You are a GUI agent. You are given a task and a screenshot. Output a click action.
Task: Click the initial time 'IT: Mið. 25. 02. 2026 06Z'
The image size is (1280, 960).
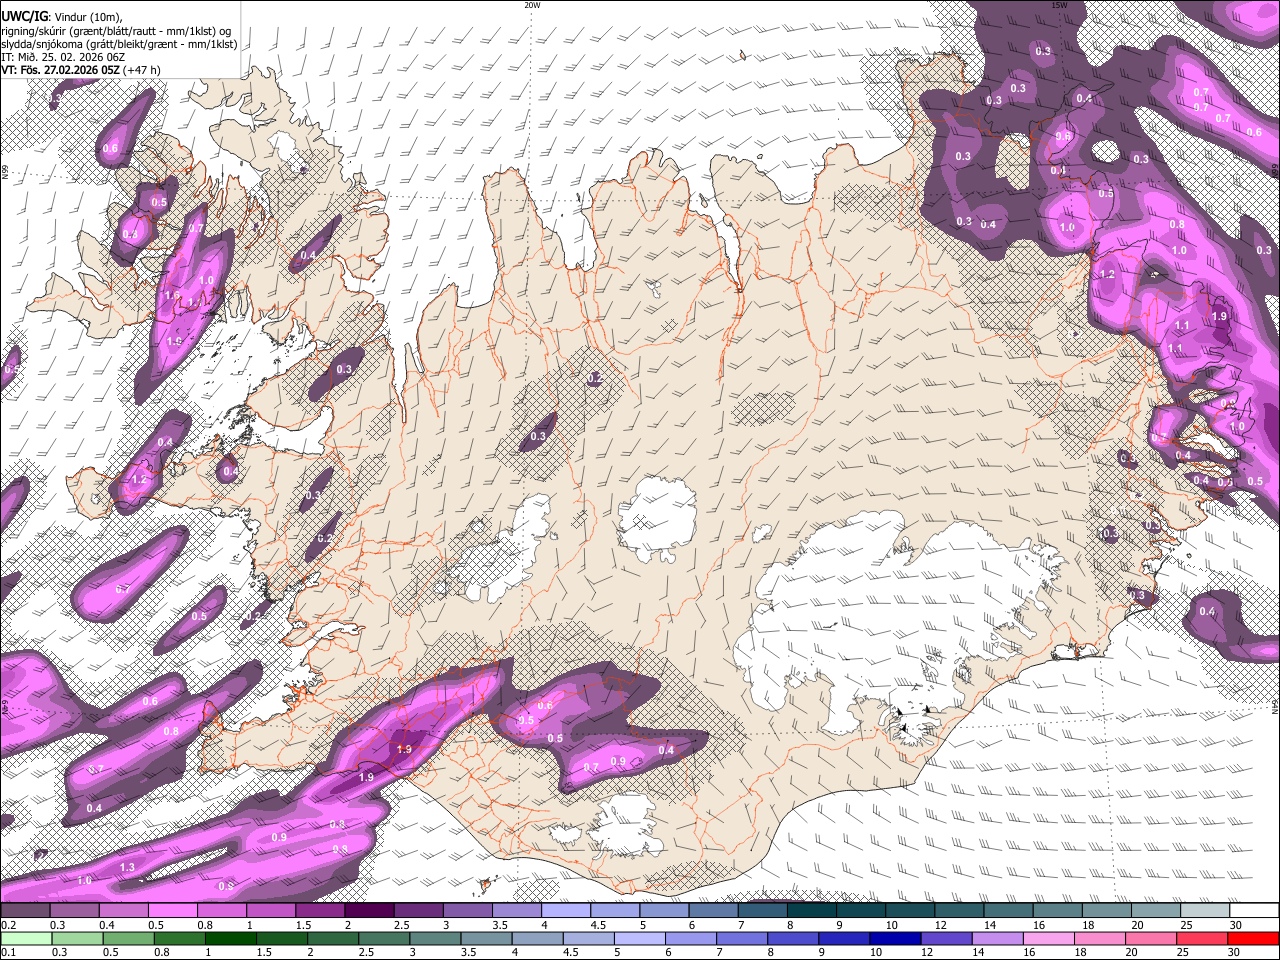(63, 57)
